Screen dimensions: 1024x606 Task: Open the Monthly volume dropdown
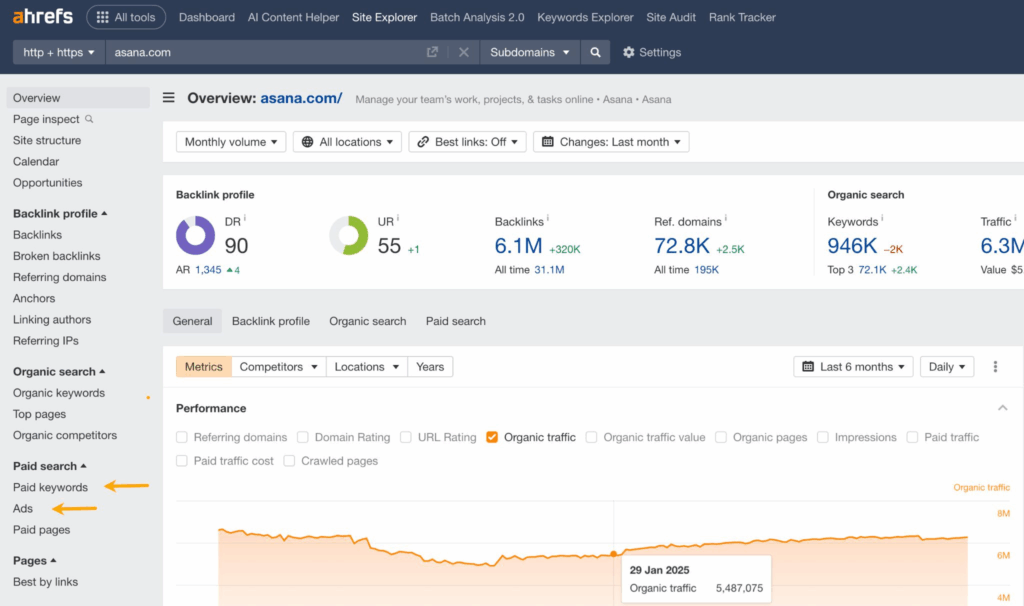click(x=231, y=142)
